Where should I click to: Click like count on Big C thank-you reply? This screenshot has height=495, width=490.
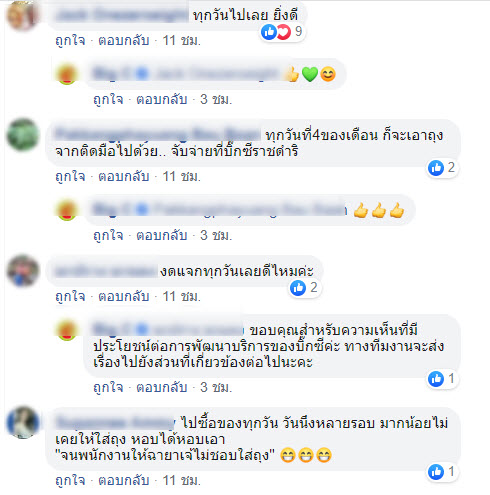tap(442, 379)
